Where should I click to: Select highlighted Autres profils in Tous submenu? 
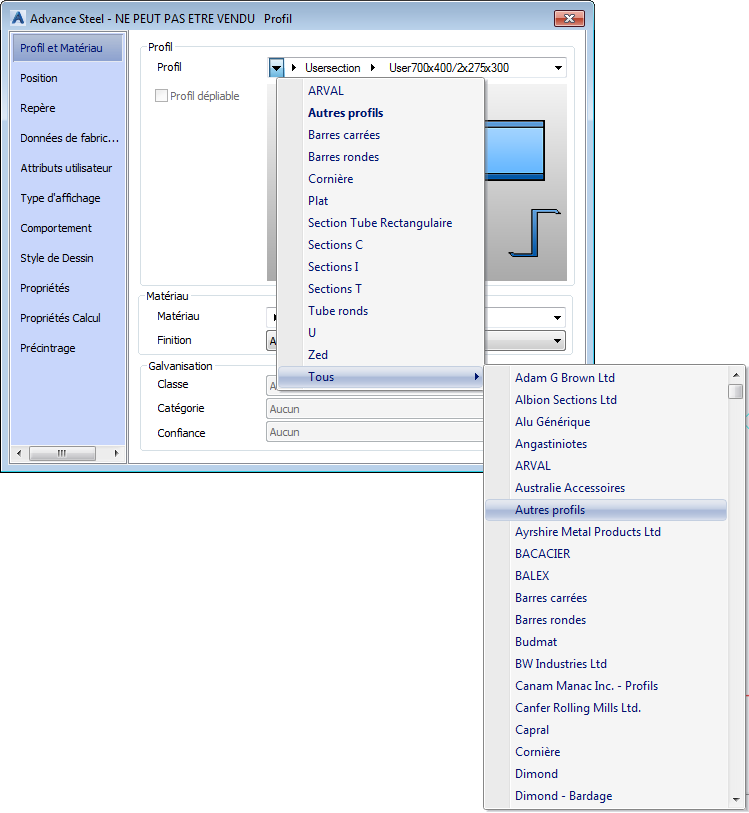(x=606, y=510)
